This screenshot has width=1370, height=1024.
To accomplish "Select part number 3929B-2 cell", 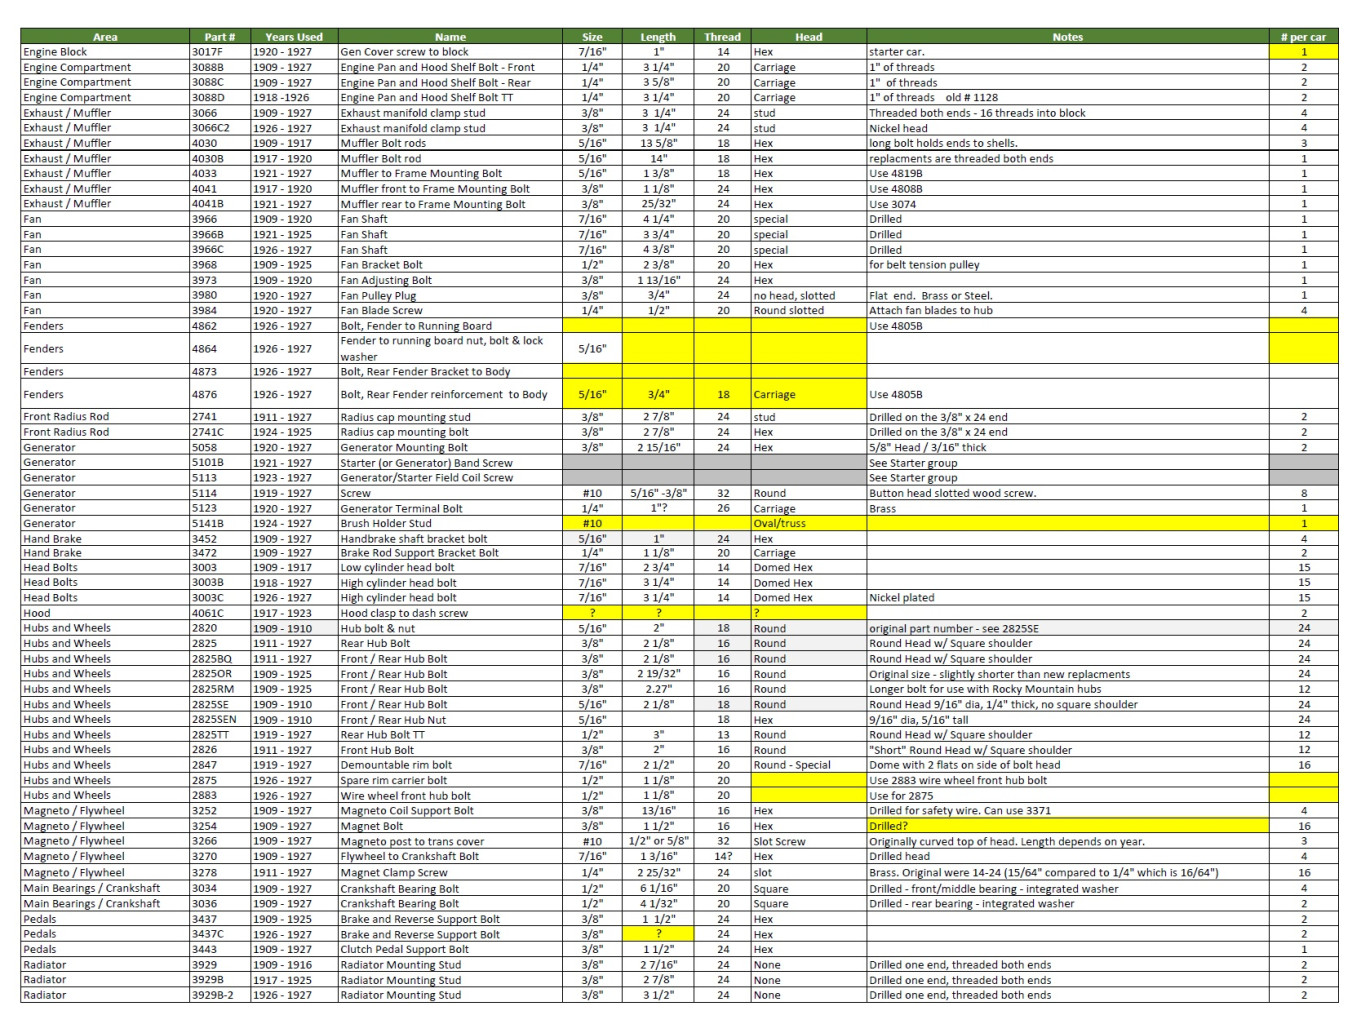I will tap(220, 995).
